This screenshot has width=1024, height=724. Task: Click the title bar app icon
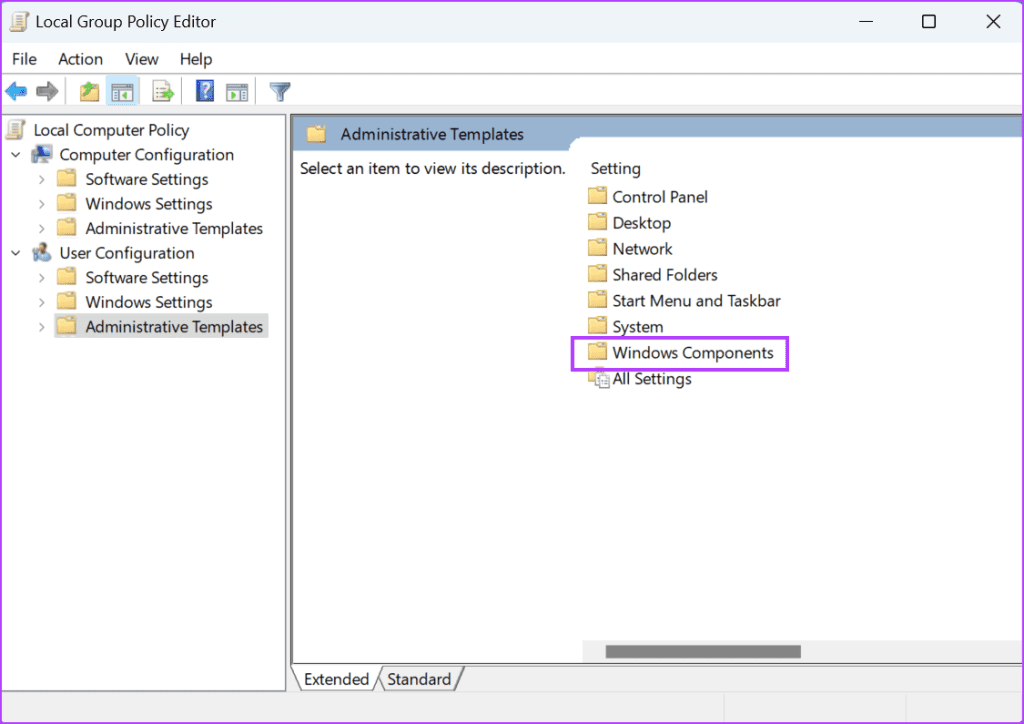click(19, 22)
